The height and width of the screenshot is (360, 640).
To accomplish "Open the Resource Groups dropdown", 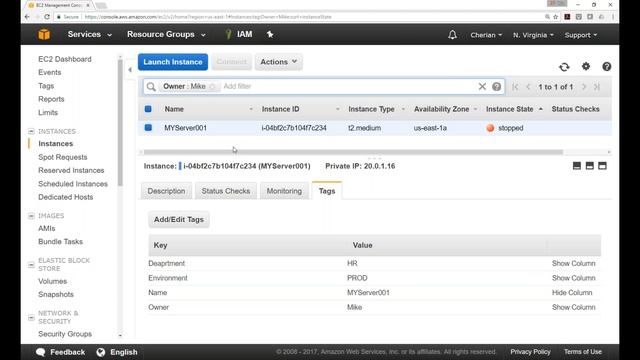I will click(166, 35).
